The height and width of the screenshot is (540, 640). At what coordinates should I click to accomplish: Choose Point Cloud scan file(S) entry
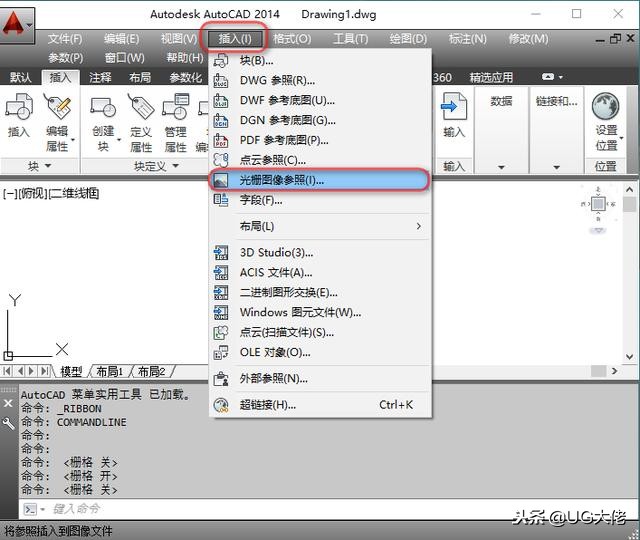(x=320, y=332)
